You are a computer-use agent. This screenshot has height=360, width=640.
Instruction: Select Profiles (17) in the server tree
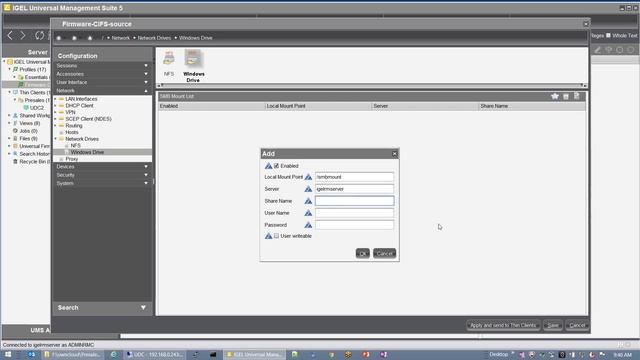click(33, 69)
